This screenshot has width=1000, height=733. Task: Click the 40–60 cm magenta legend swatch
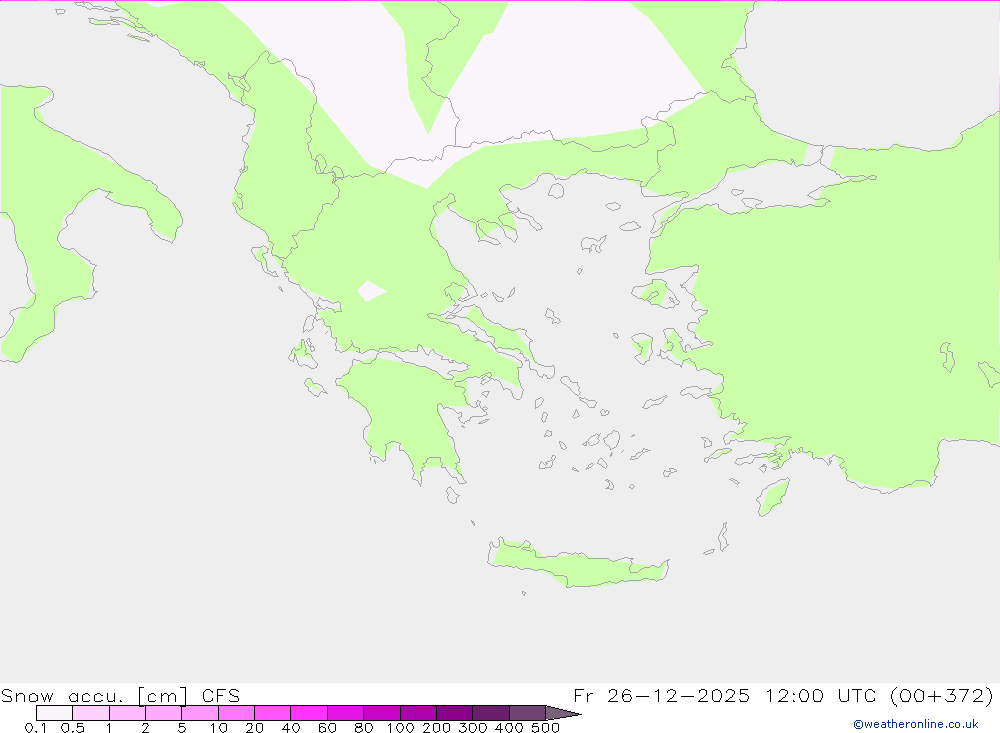(309, 713)
